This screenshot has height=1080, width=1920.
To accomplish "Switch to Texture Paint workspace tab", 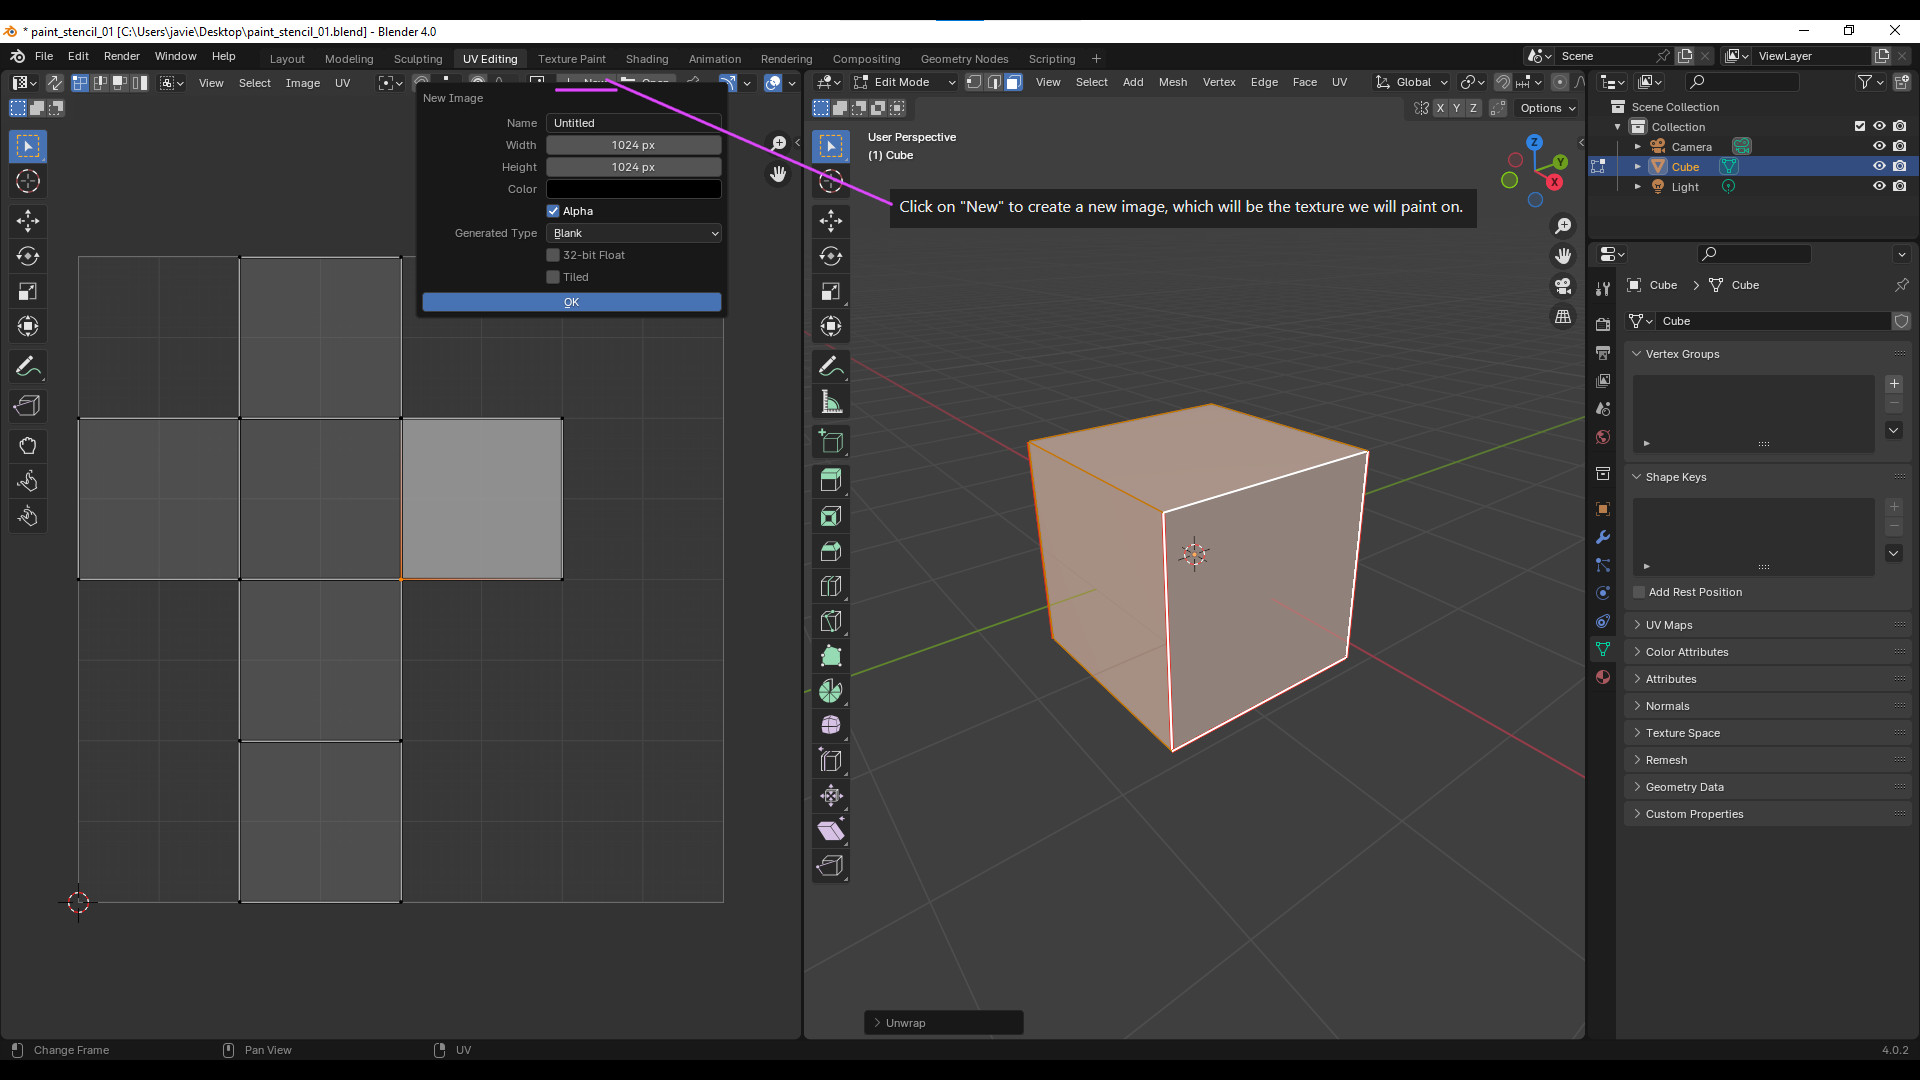I will (x=571, y=59).
